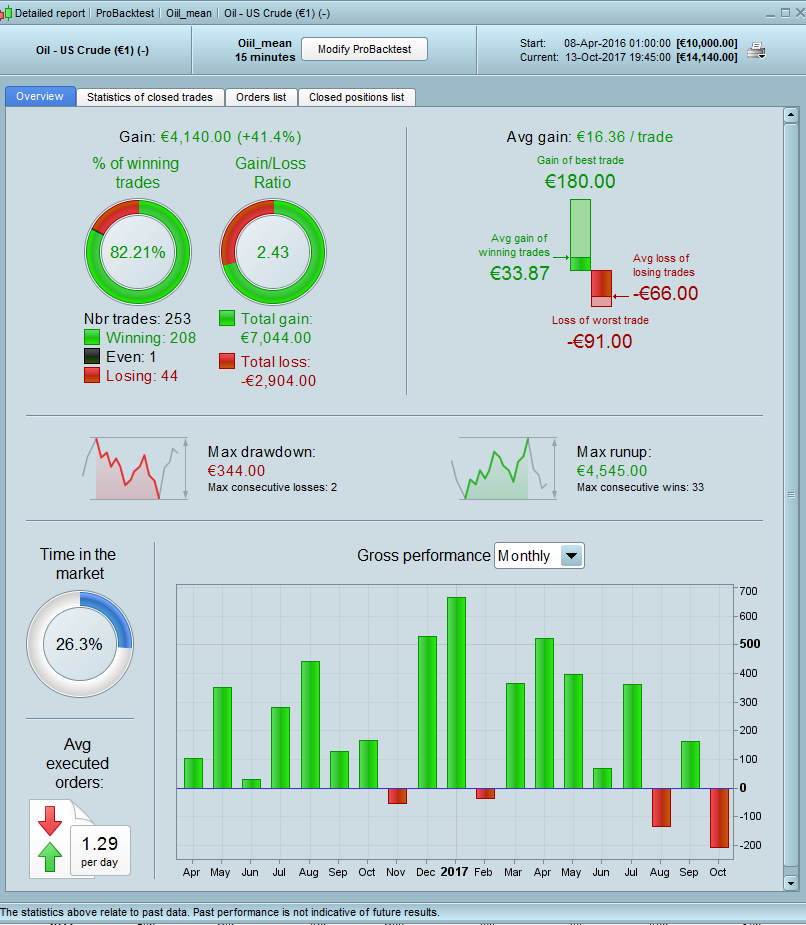The image size is (806, 925).
Task: Click the green Total gain legend square
Action: coord(227,319)
